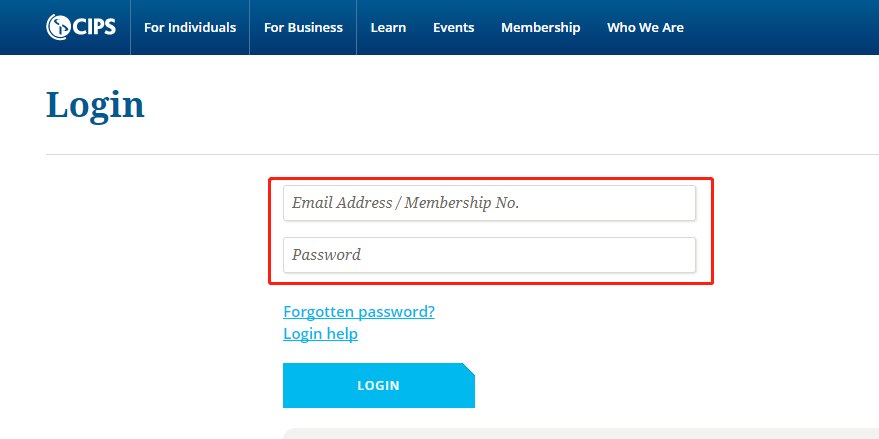The image size is (879, 439).
Task: Click the large Login page heading
Action: click(95, 105)
